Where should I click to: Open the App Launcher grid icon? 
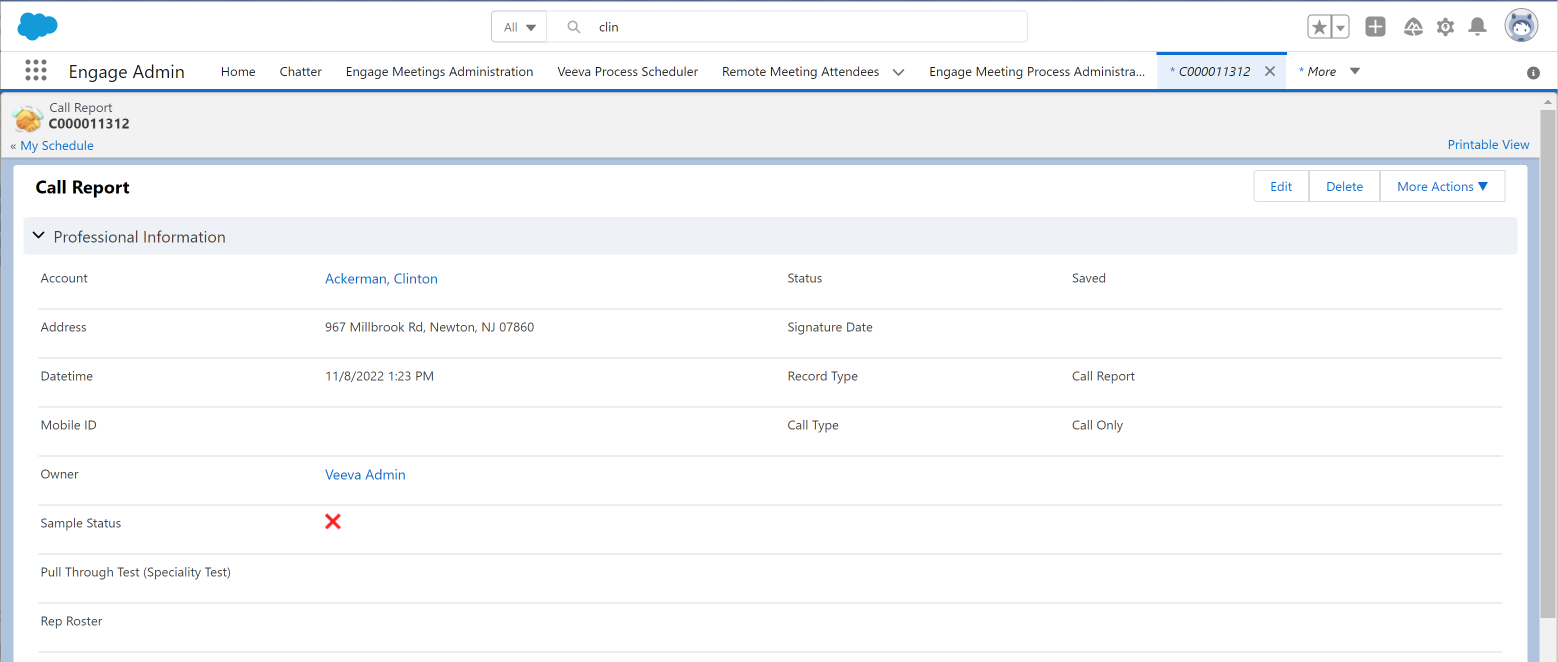[x=36, y=71]
